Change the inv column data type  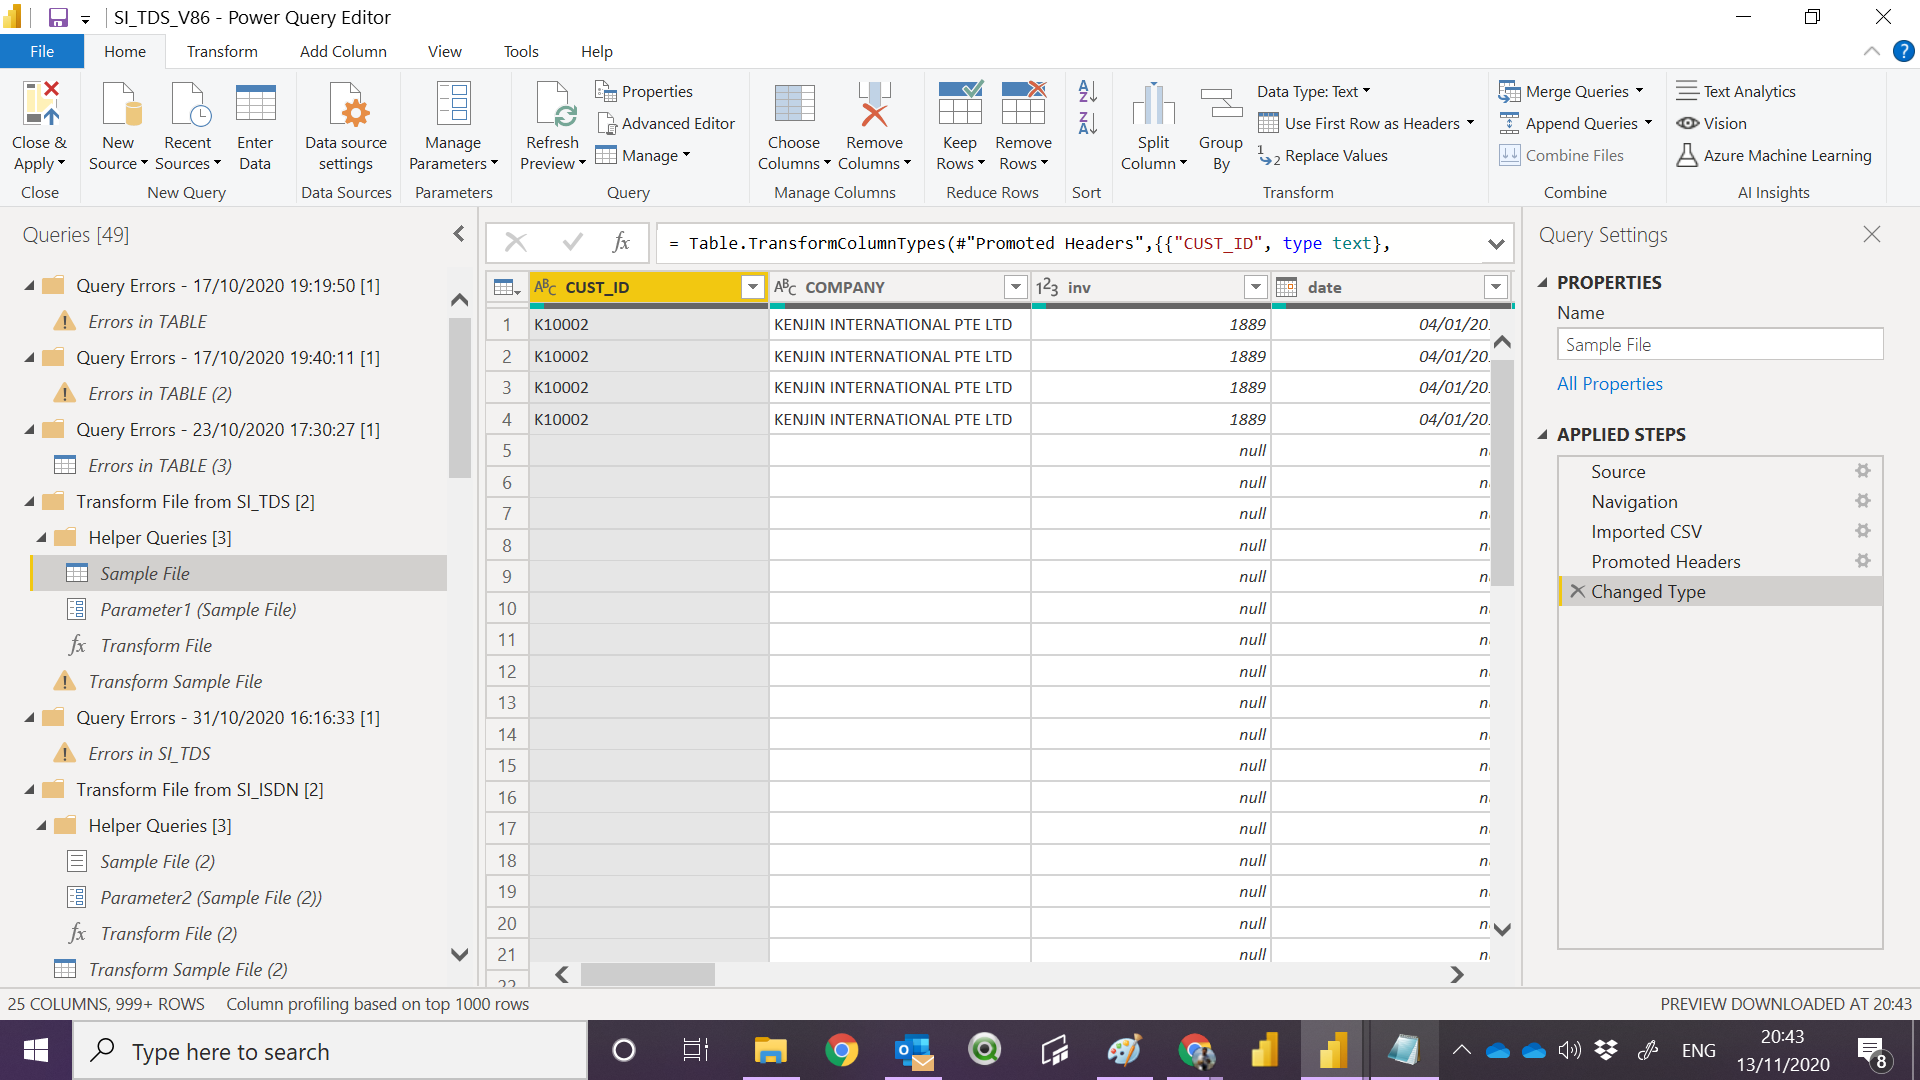tap(1047, 287)
